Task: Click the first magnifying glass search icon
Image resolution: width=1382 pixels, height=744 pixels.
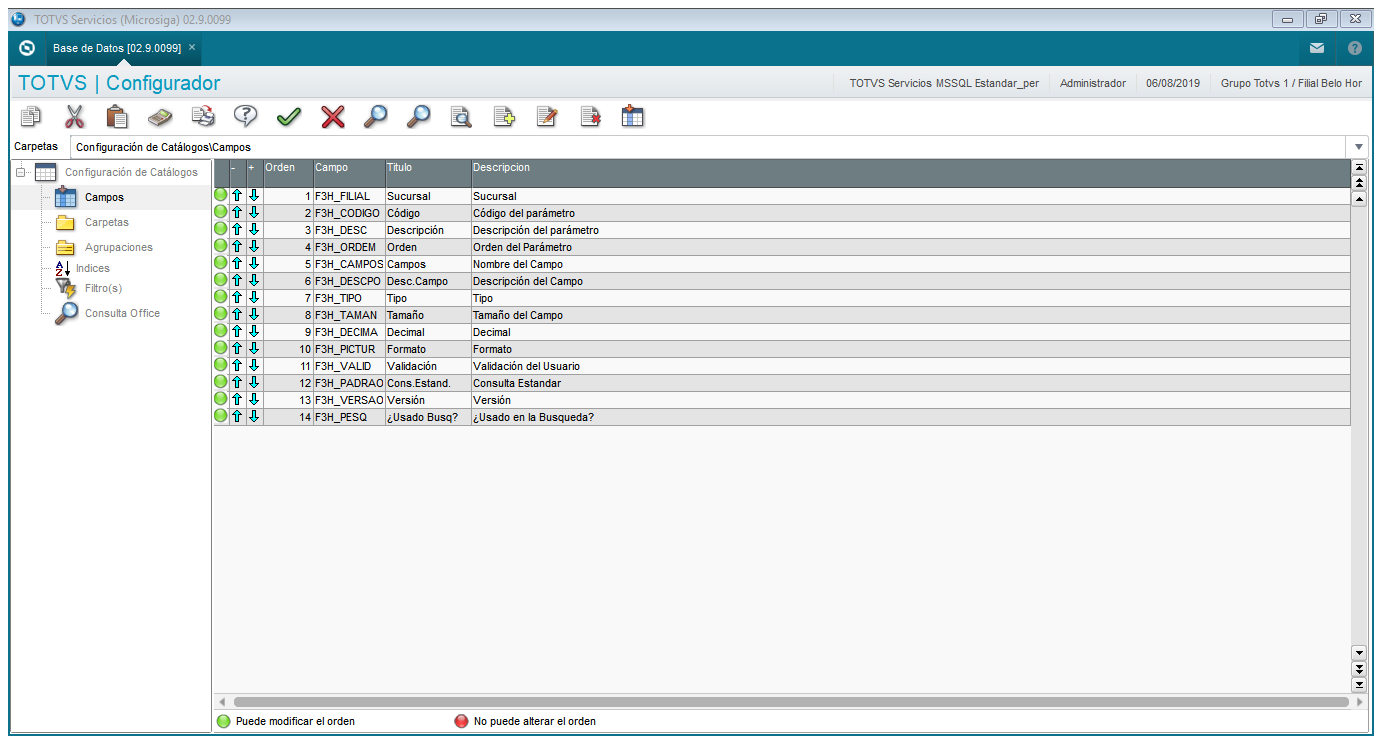Action: coord(375,117)
